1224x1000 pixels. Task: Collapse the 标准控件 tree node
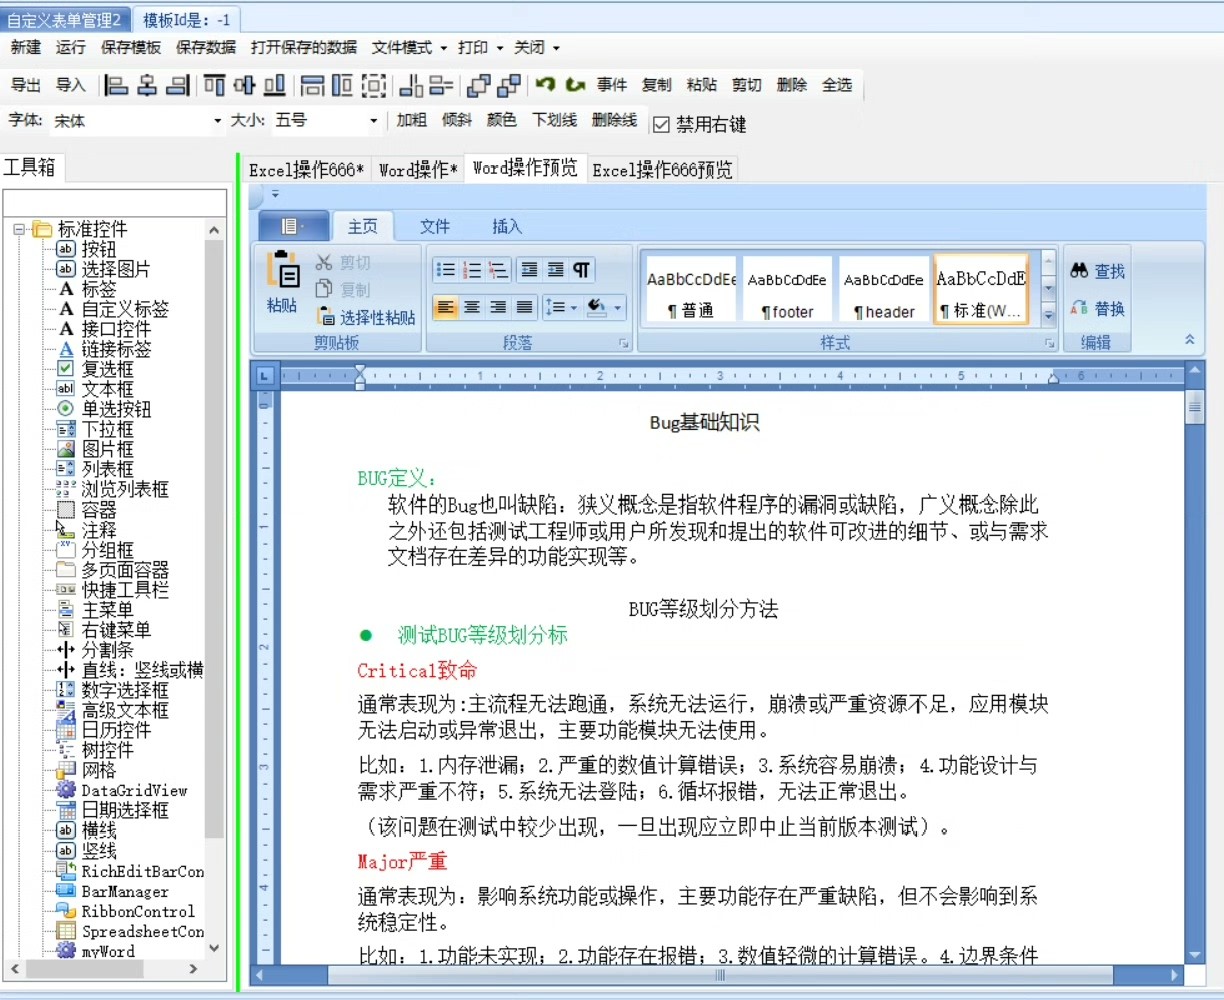pos(19,229)
